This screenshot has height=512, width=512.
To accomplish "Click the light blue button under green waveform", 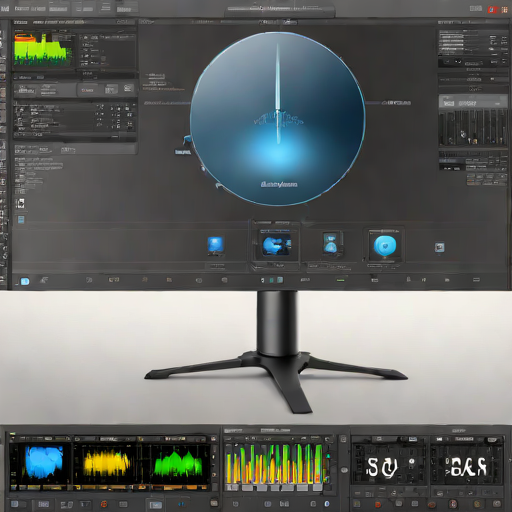I will pos(156,504).
